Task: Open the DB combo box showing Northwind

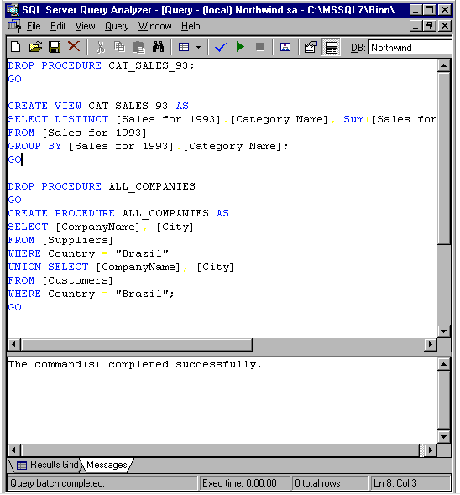Action: coord(411,47)
